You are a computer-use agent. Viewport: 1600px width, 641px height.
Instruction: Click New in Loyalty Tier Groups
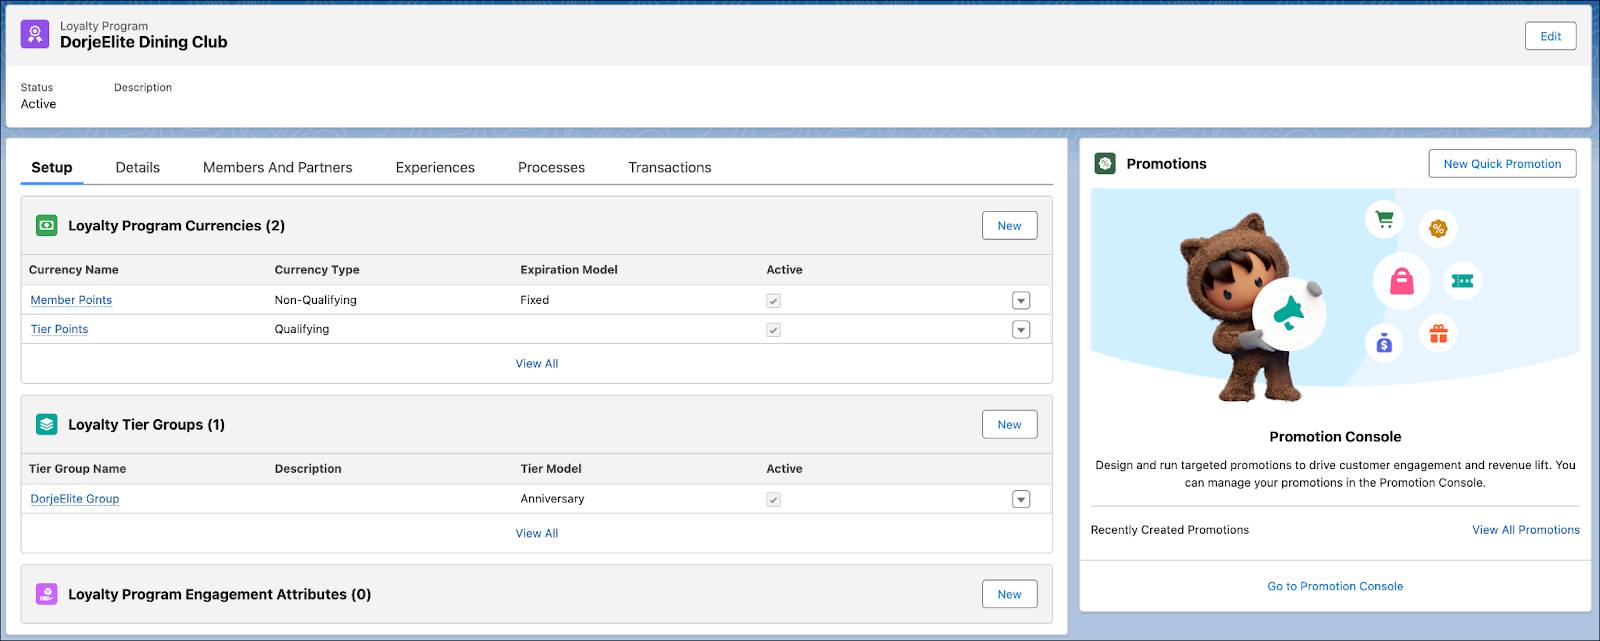click(x=1009, y=425)
